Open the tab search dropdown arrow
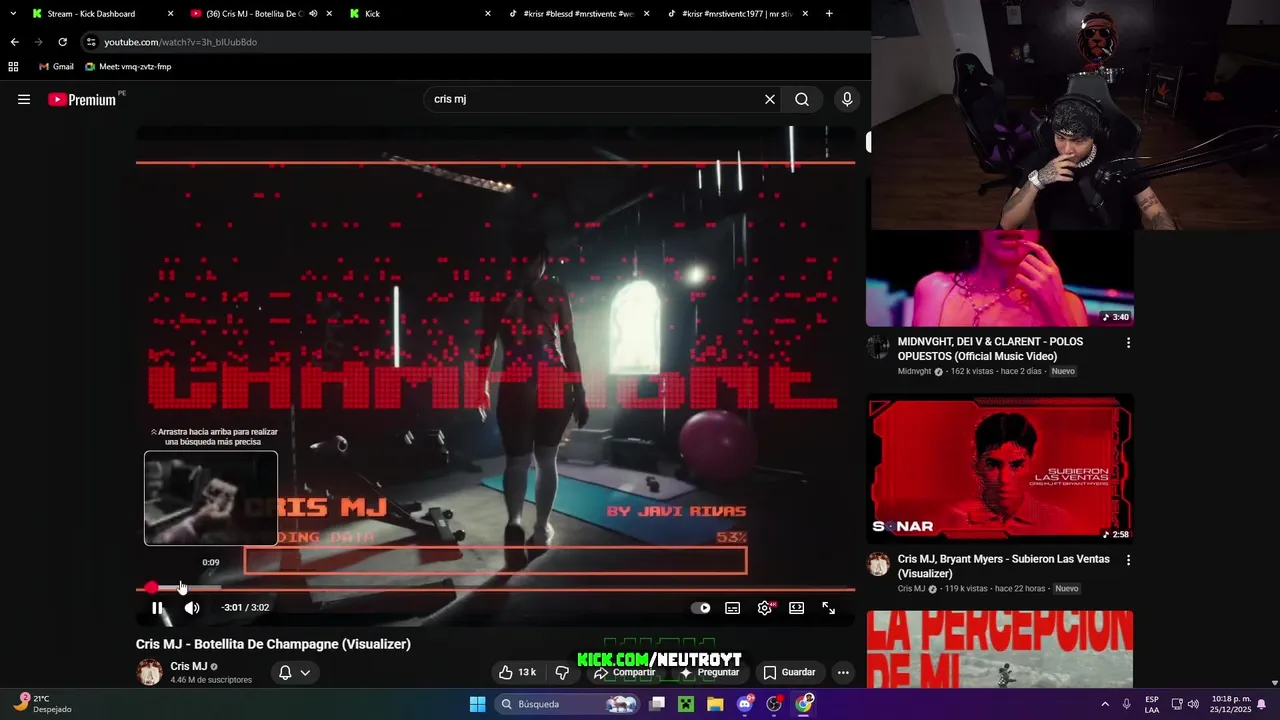This screenshot has height=720, width=1280. coord(13,14)
